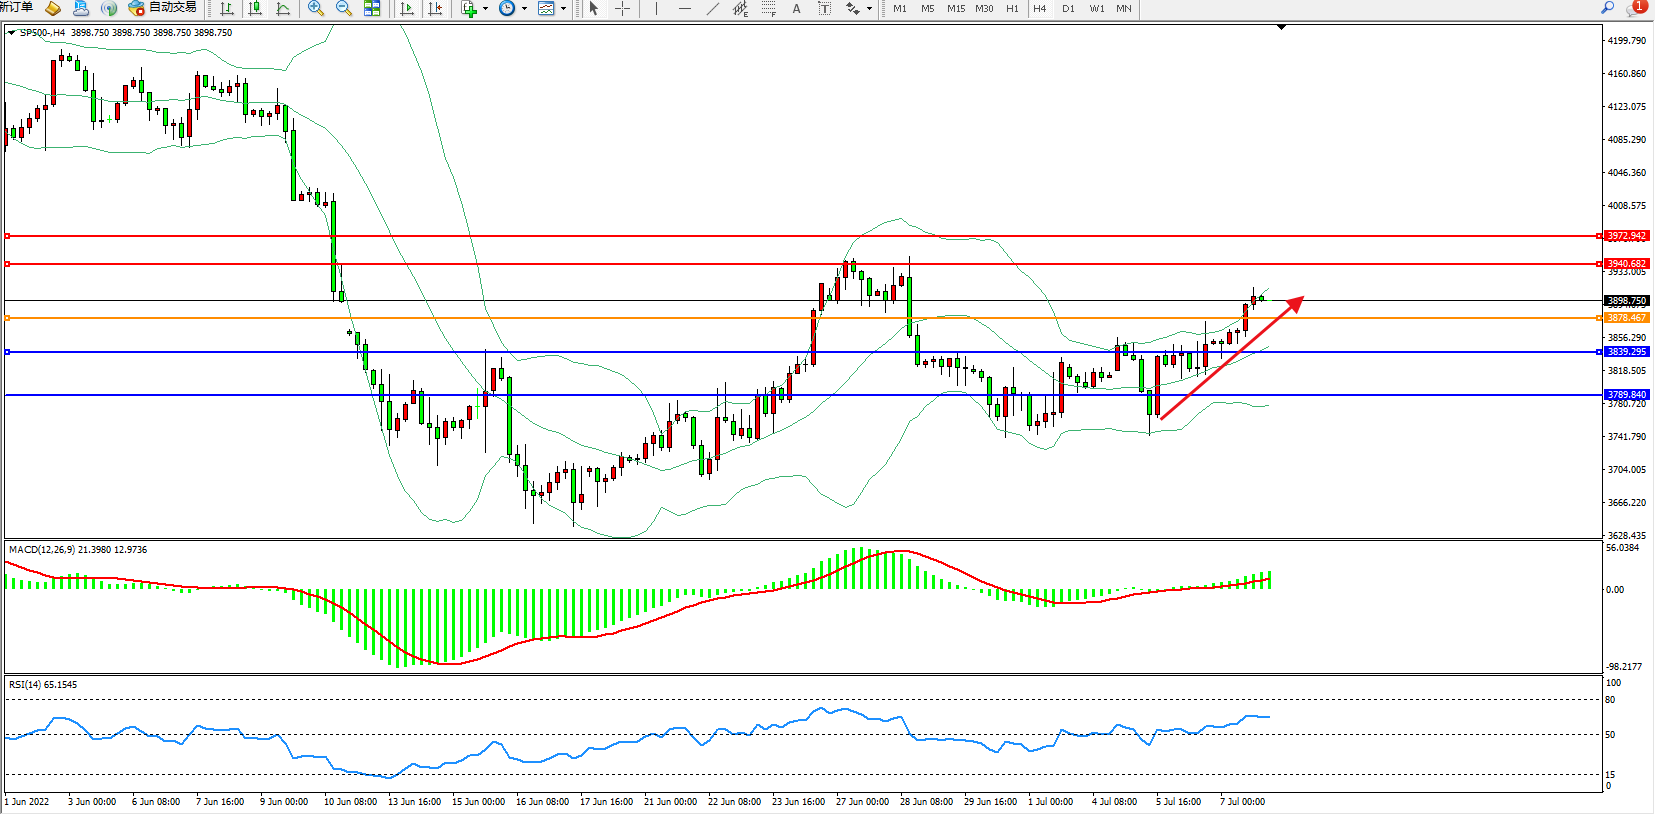Open the search magnifier in toolbar

click(1608, 8)
